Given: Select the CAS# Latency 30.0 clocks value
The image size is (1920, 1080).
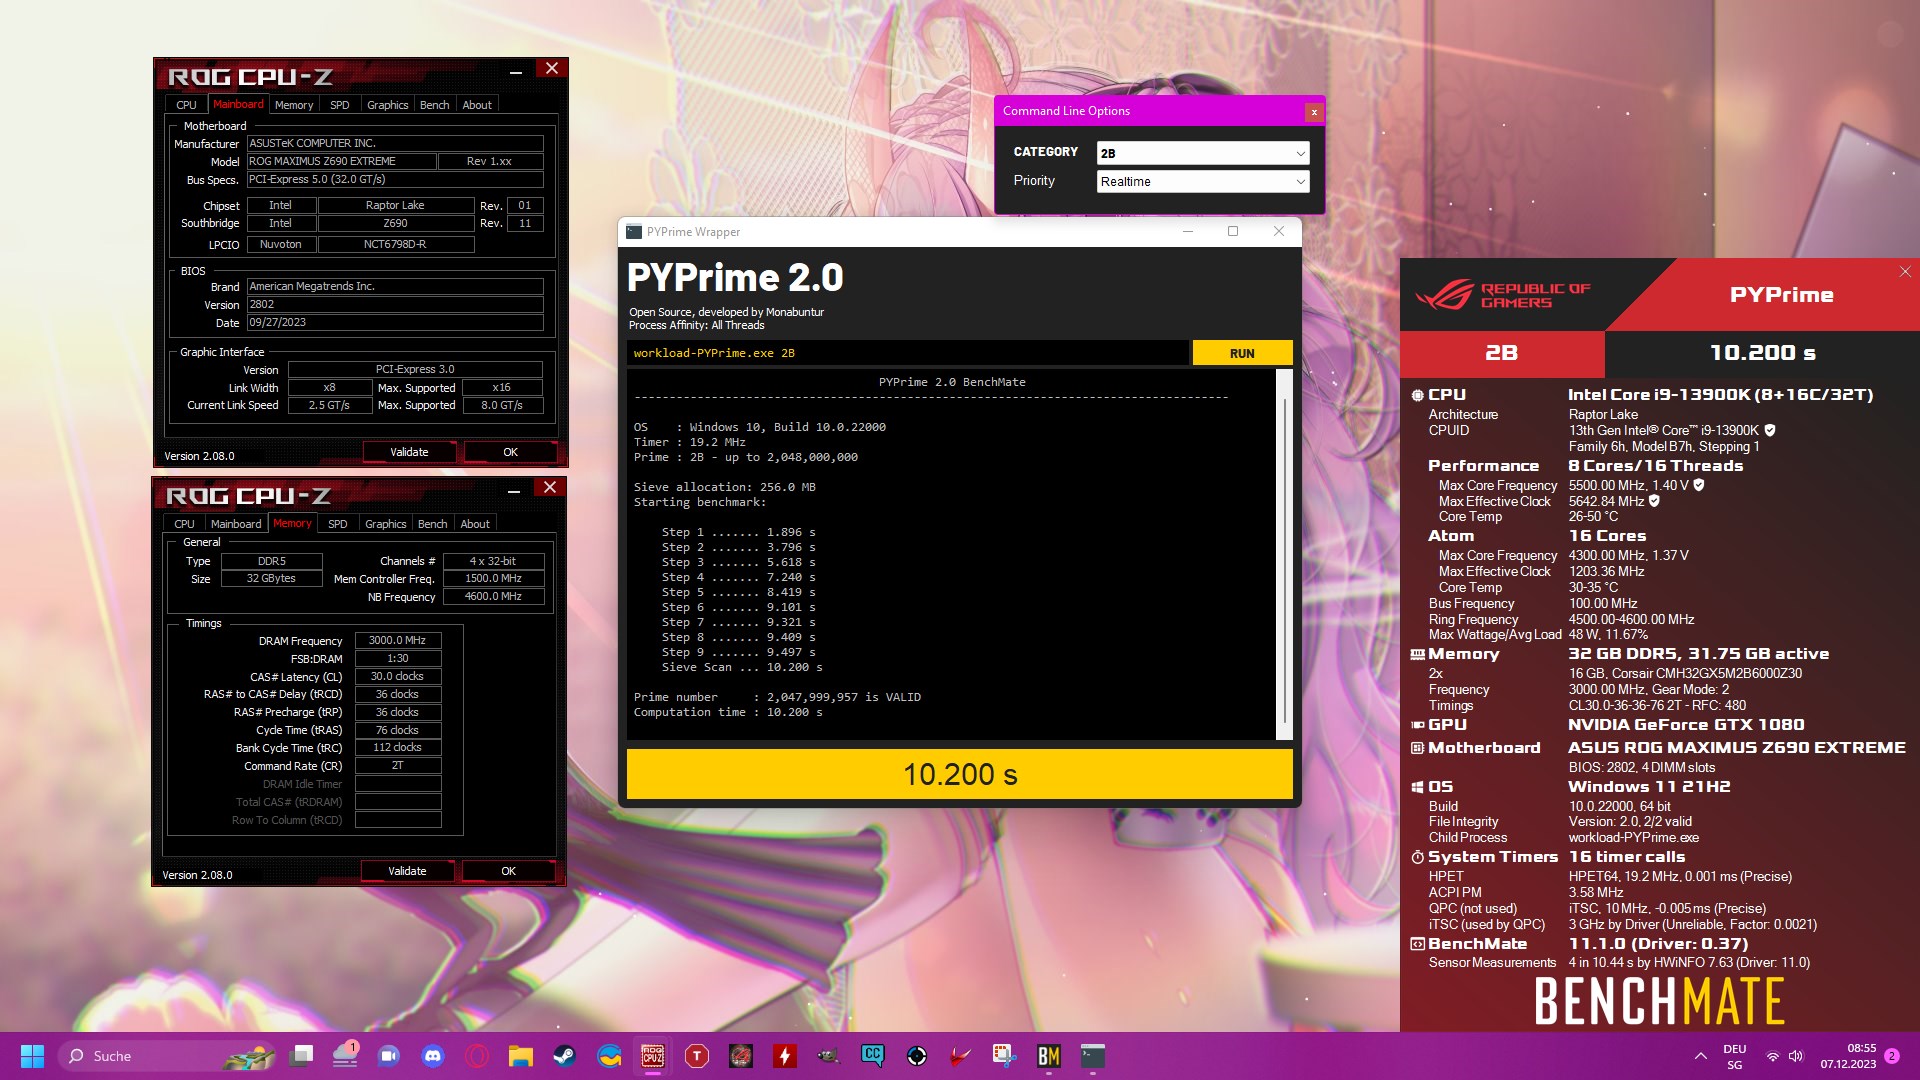Looking at the screenshot, I should pos(398,677).
